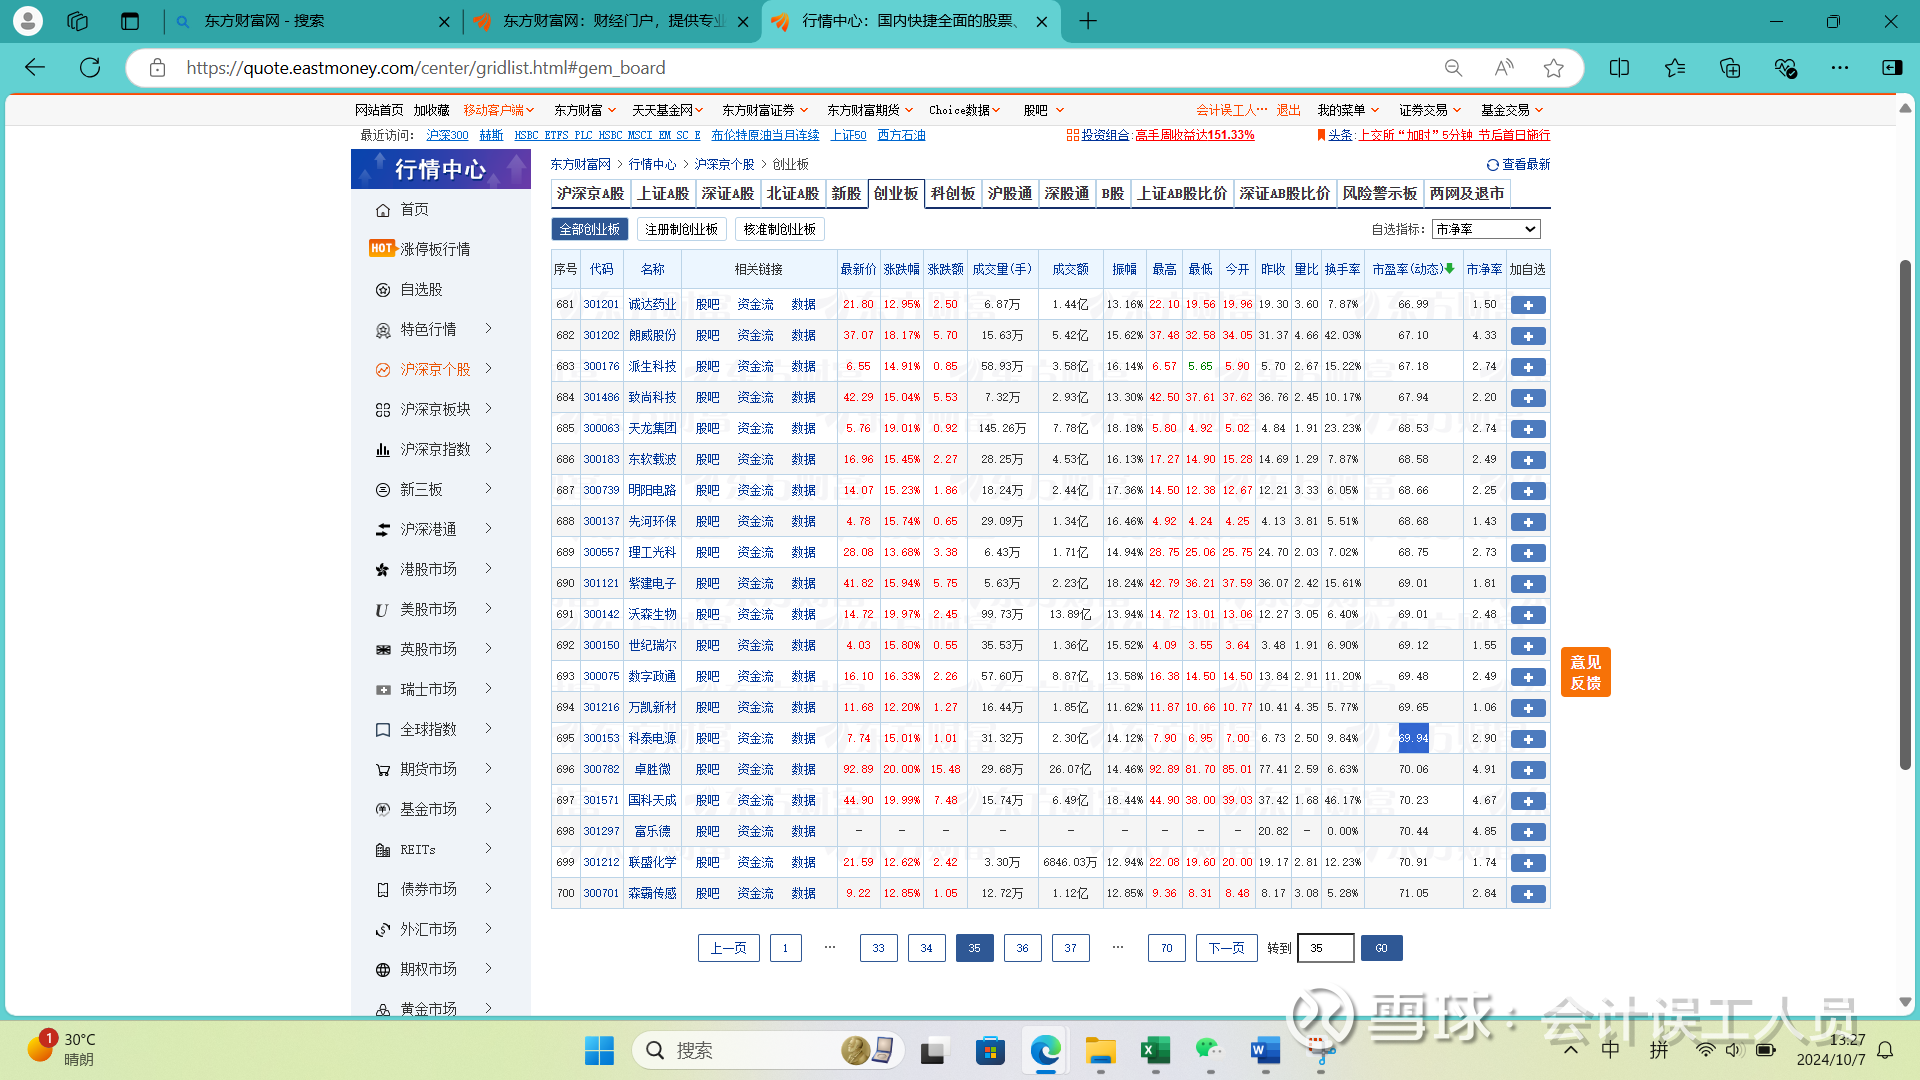Open WeChat from the taskbar
1920x1080 pixels.
[x=1210, y=1051]
